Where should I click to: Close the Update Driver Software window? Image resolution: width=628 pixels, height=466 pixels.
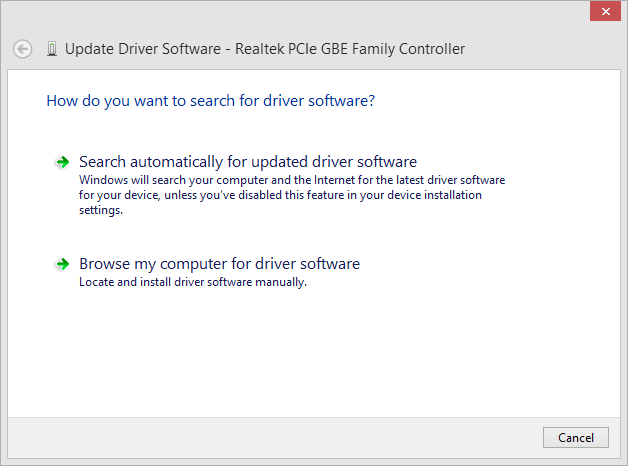603,12
